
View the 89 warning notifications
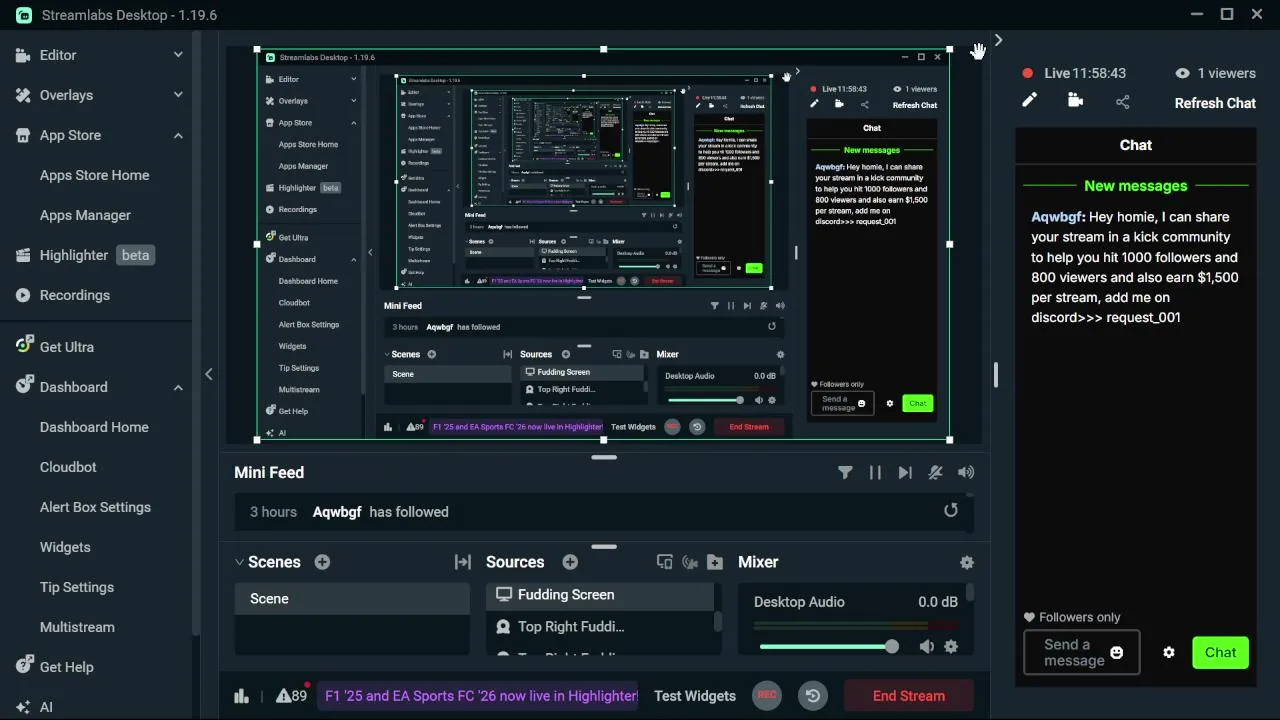(292, 696)
